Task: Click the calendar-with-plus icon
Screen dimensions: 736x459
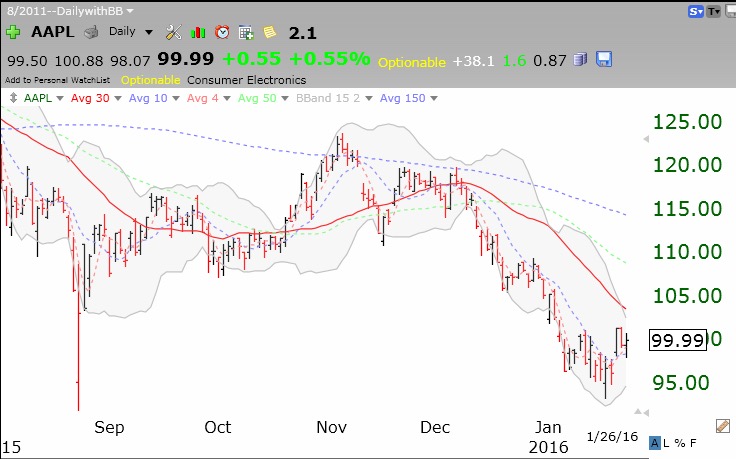Action: [x=246, y=32]
